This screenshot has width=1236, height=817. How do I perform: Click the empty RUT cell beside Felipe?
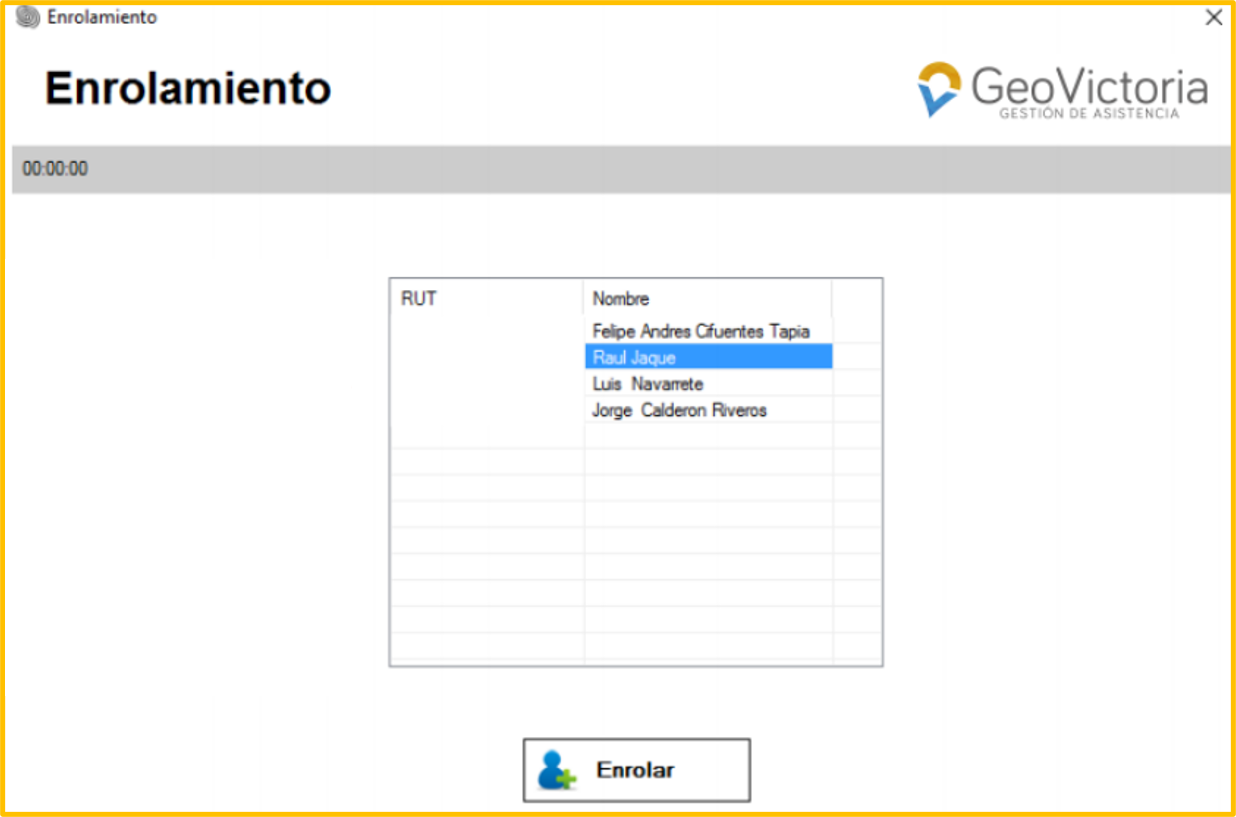click(486, 331)
